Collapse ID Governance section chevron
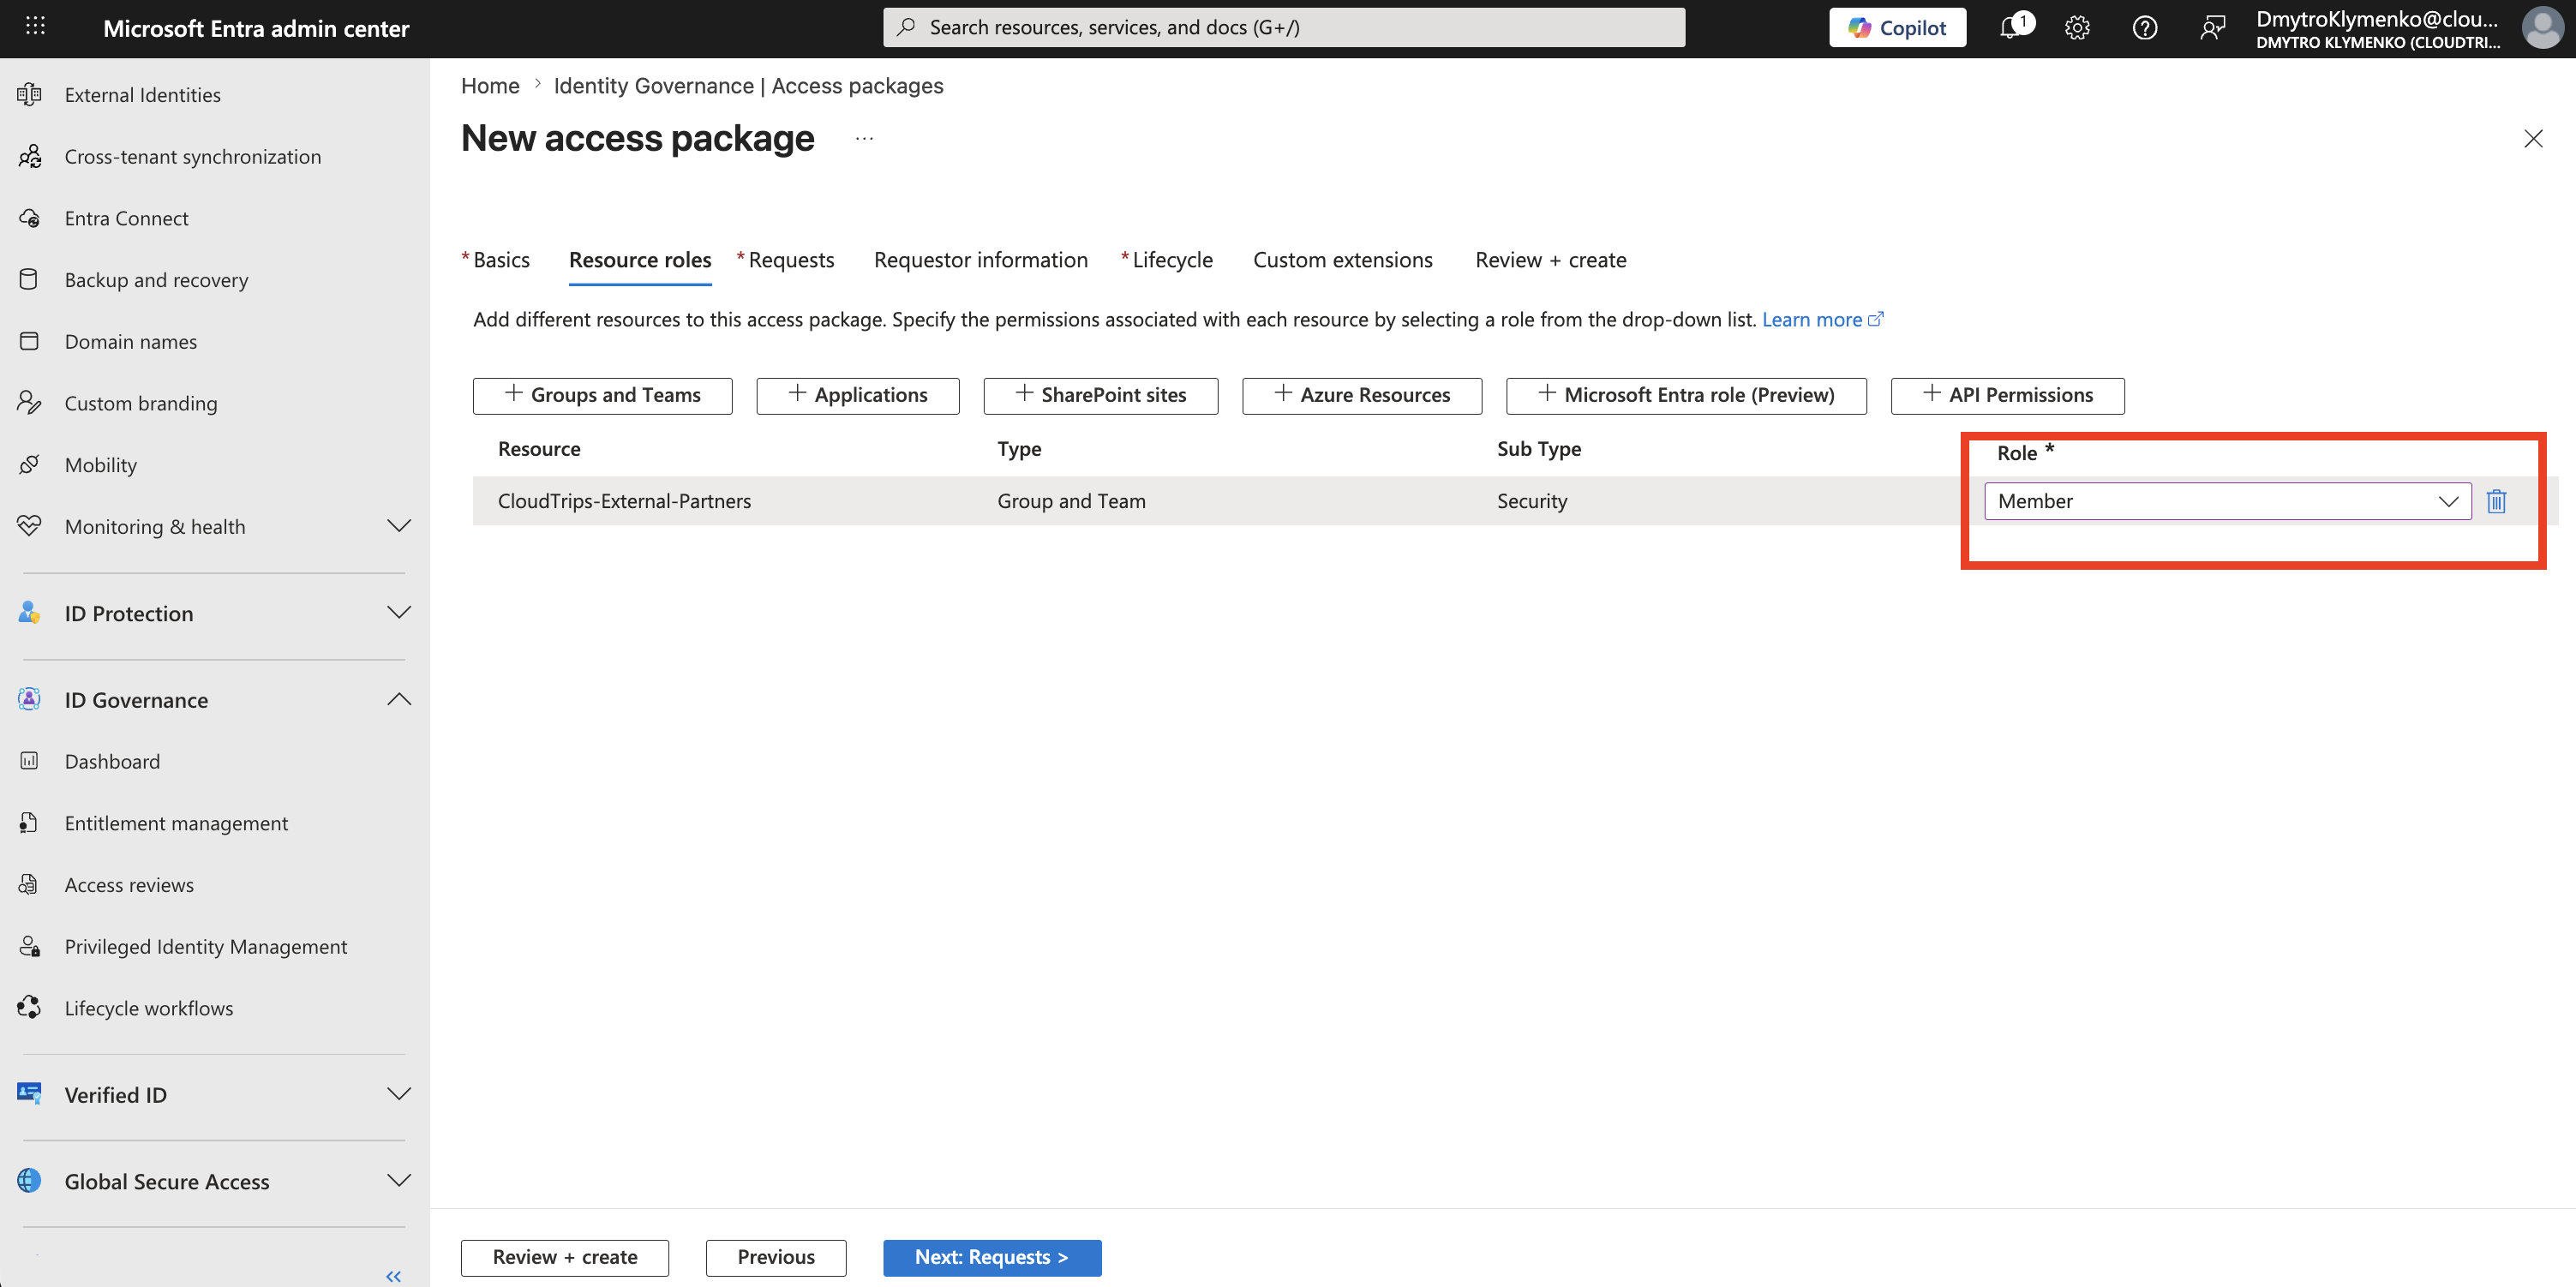 [x=399, y=700]
